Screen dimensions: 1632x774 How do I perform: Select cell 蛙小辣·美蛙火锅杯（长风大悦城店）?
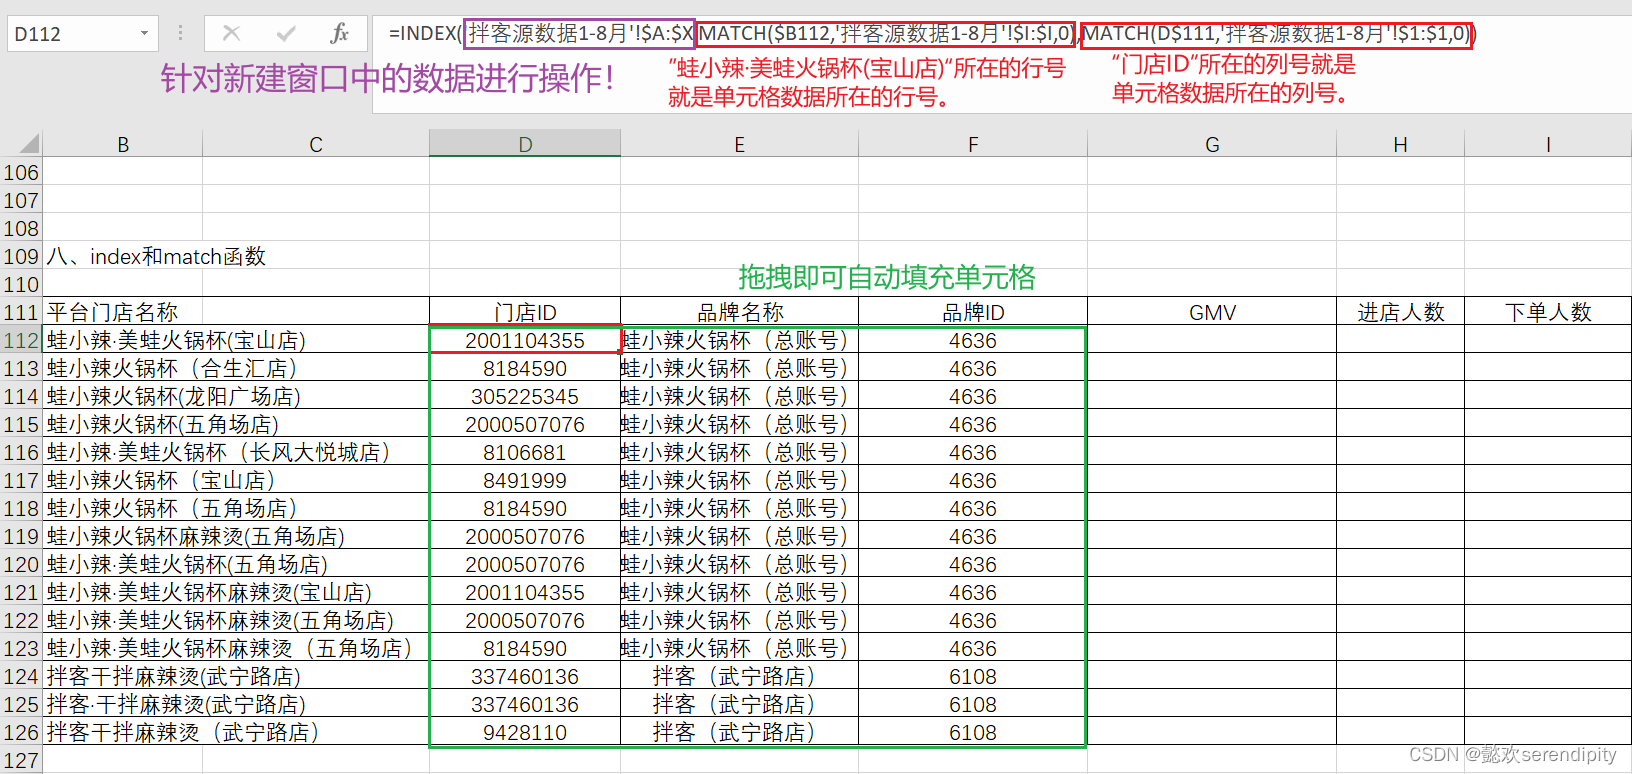pyautogui.click(x=236, y=452)
